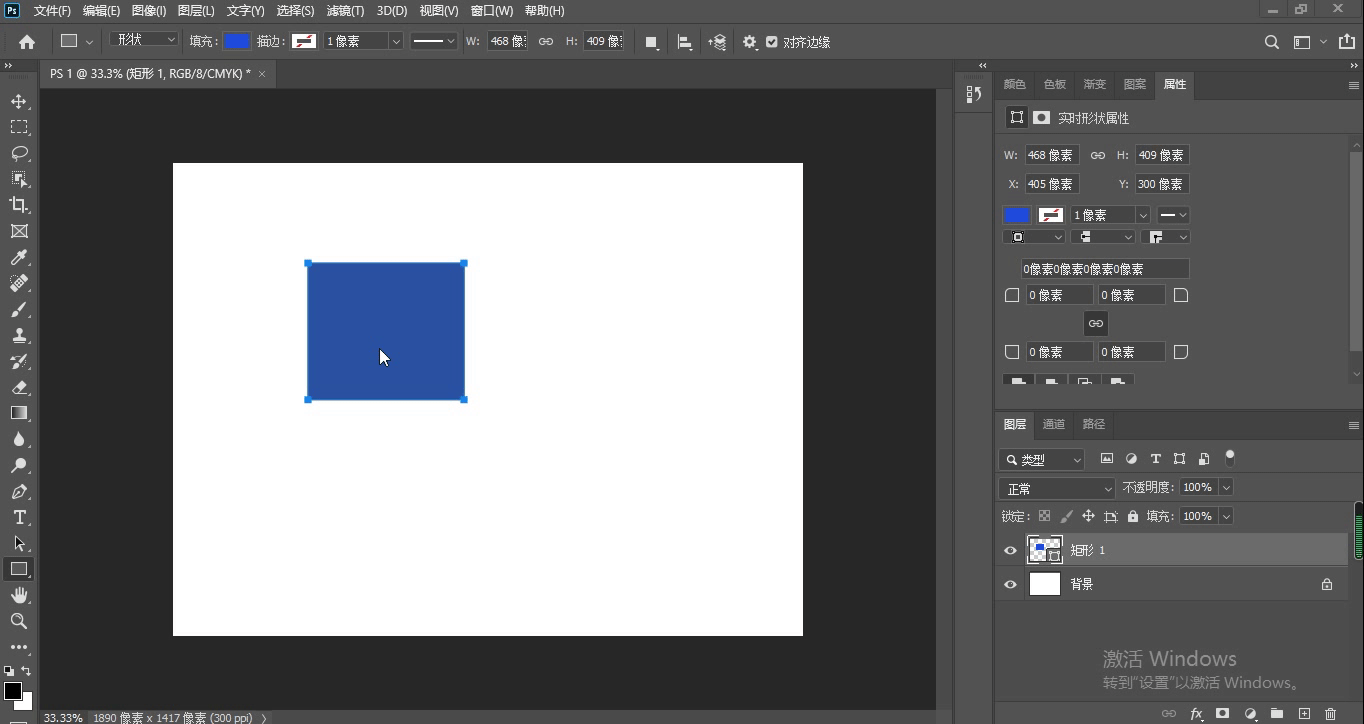The image size is (1364, 724).
Task: Select the Rectangle shape tool
Action: [19, 569]
